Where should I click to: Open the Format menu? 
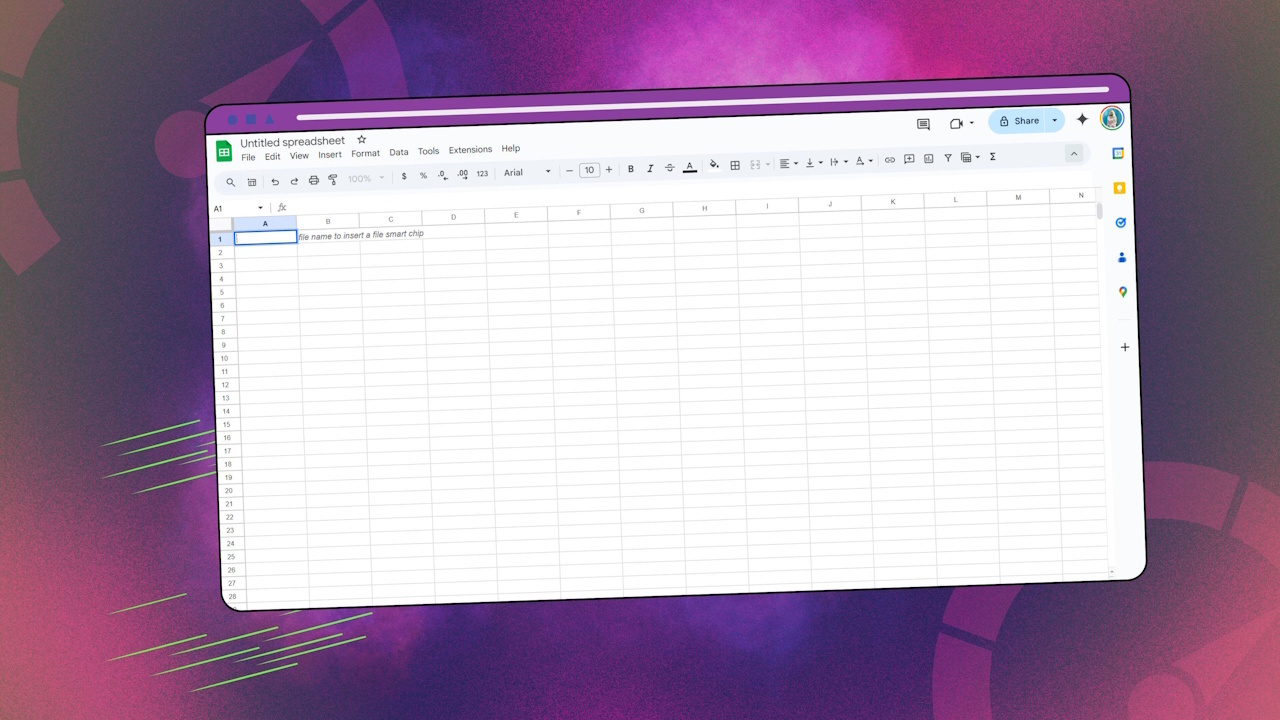[365, 154]
